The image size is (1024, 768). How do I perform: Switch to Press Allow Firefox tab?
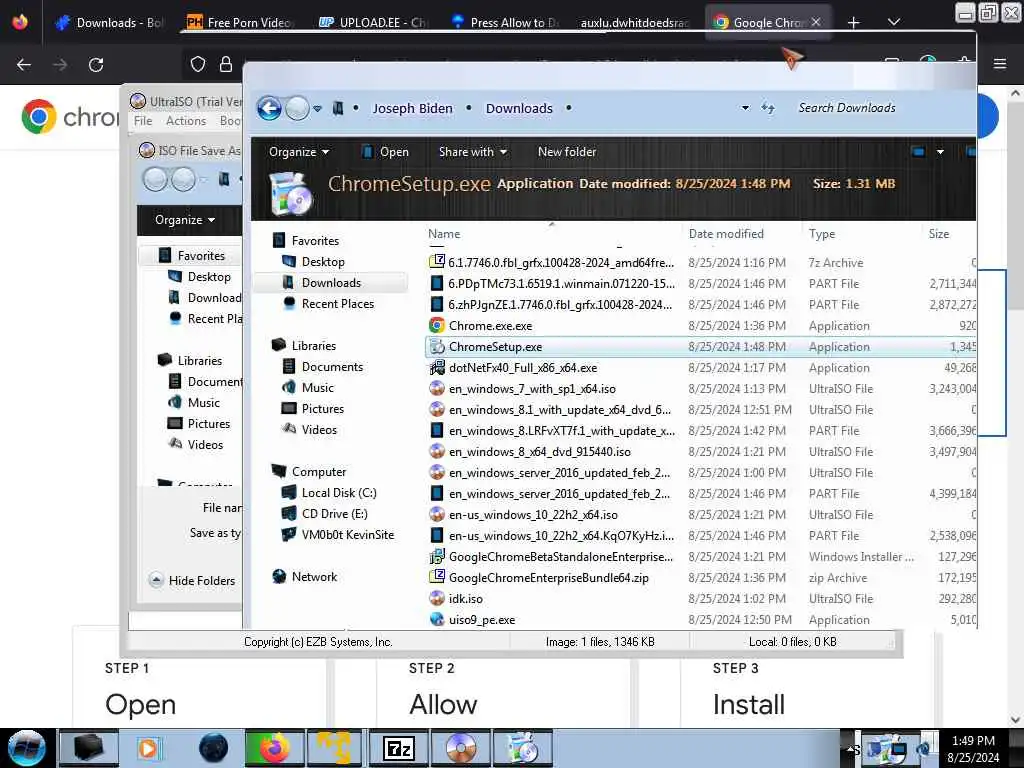tap(505, 23)
